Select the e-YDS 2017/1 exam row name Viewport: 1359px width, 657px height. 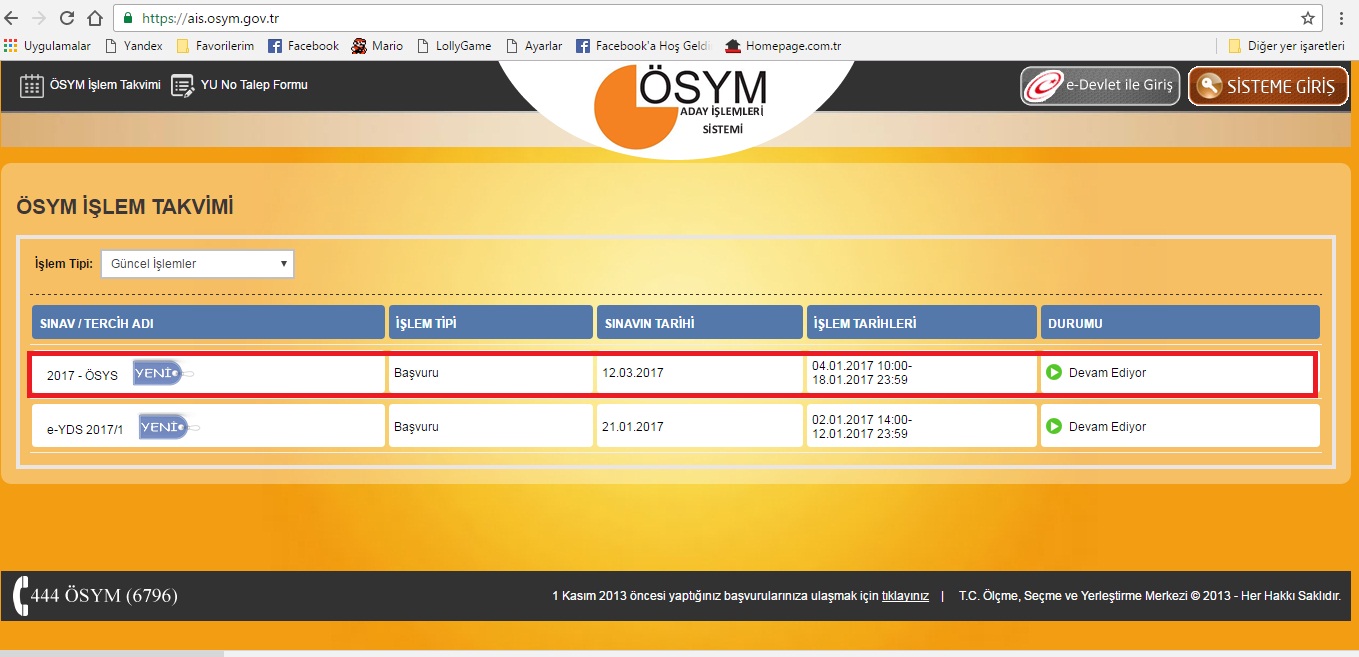(85, 429)
